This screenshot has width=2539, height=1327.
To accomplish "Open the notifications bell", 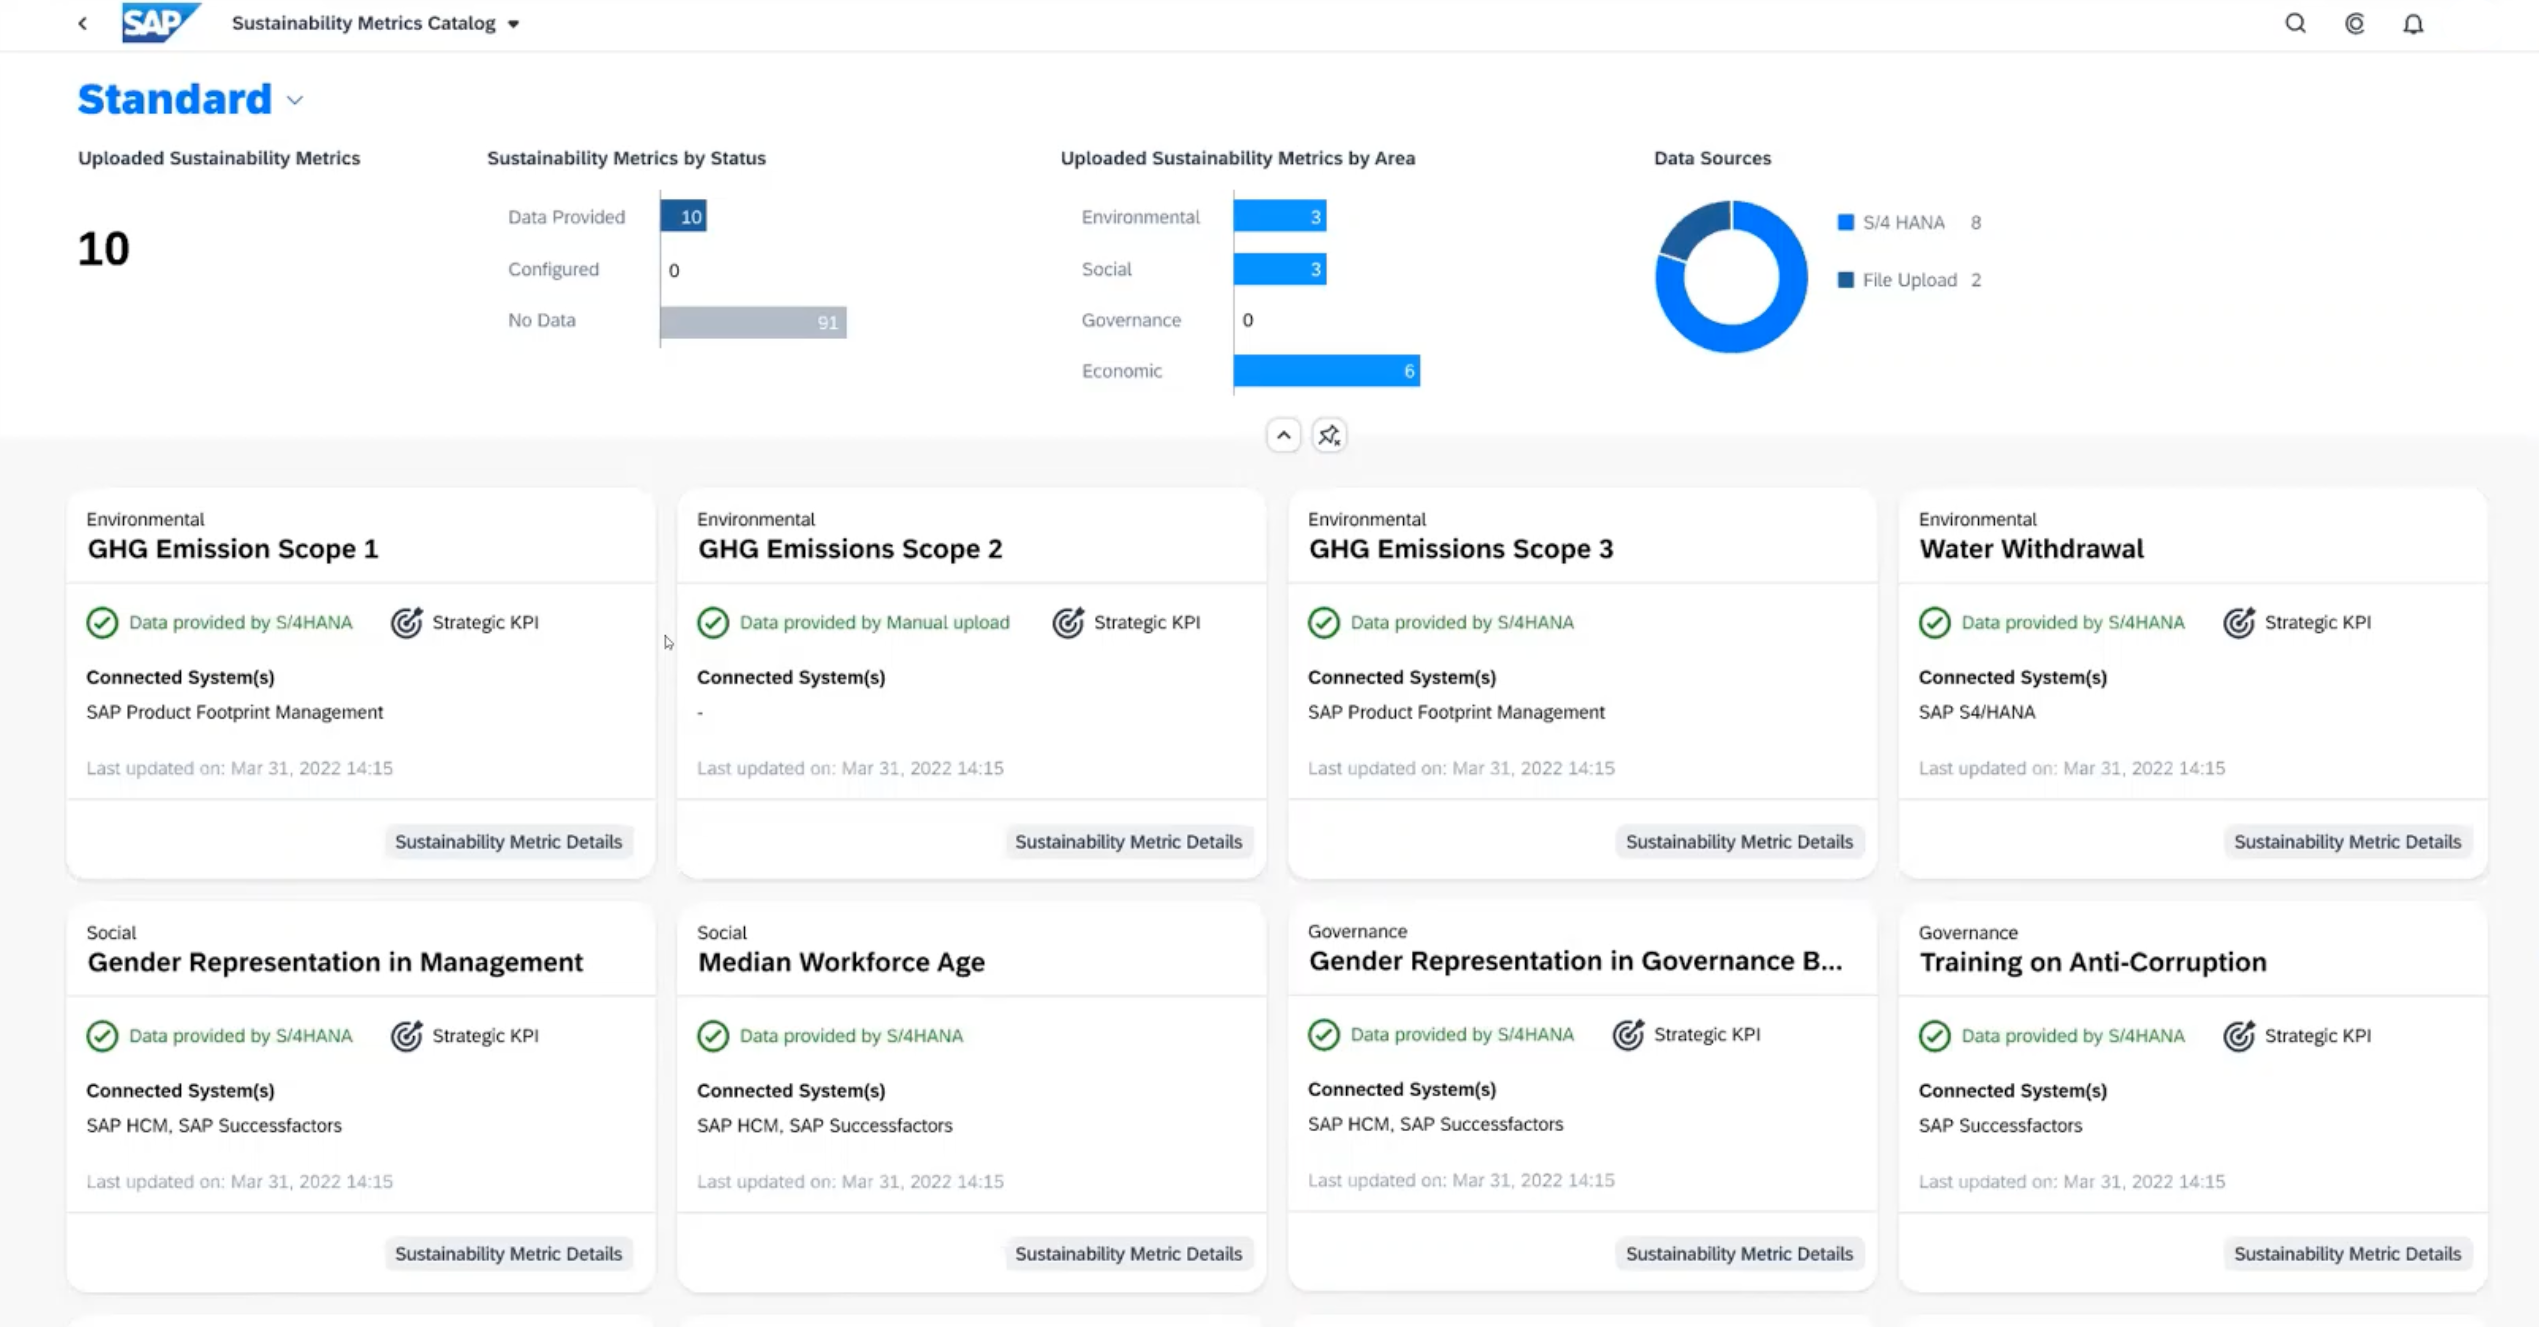I will (2413, 23).
